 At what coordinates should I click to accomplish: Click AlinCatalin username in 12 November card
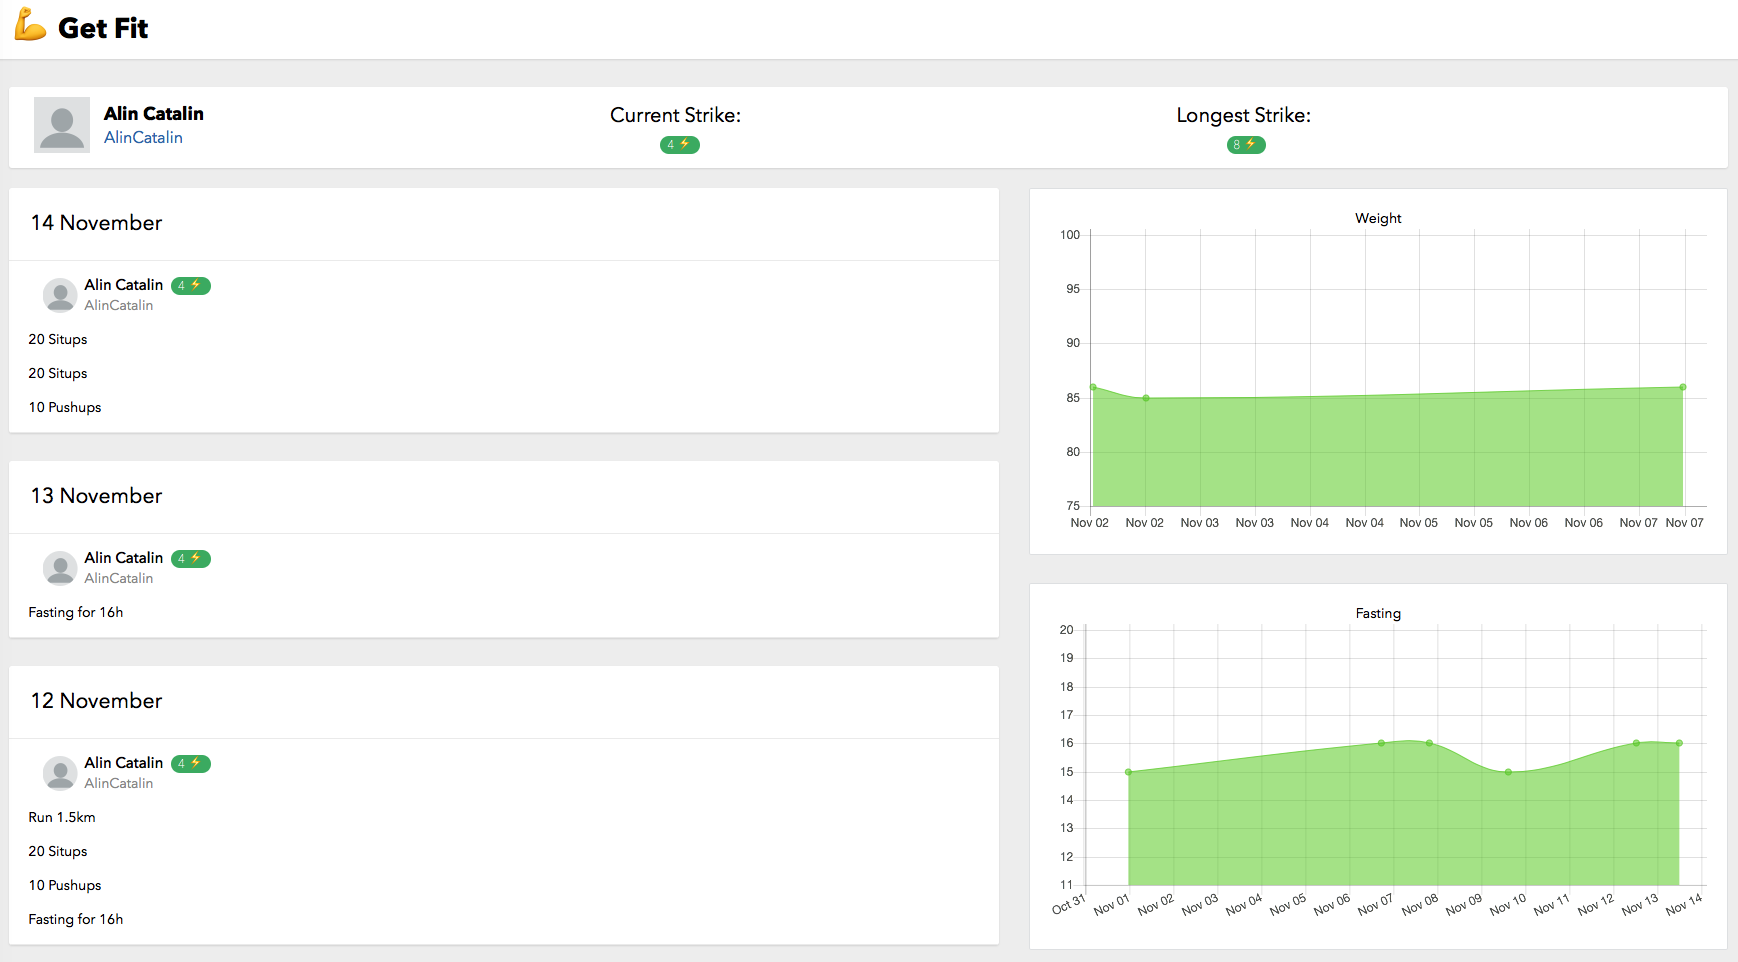[x=119, y=783]
